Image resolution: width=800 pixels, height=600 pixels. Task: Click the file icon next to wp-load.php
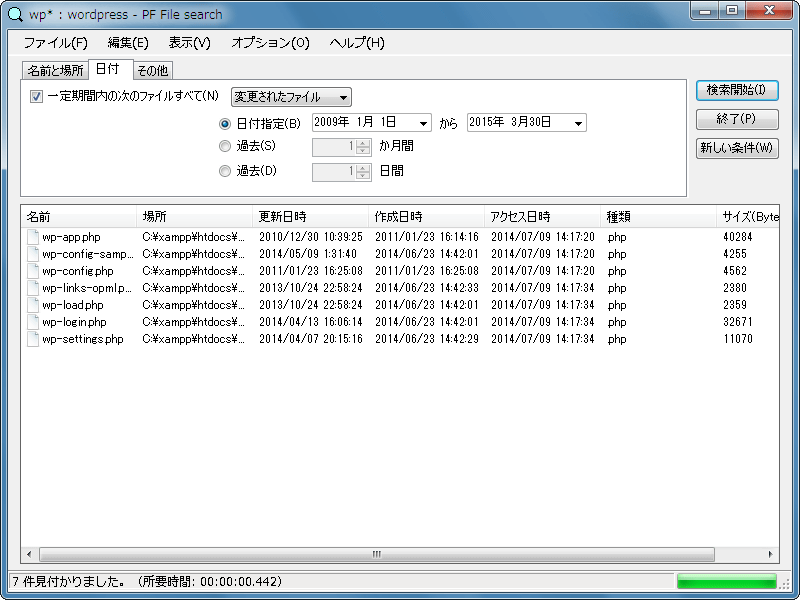pyautogui.click(x=33, y=305)
